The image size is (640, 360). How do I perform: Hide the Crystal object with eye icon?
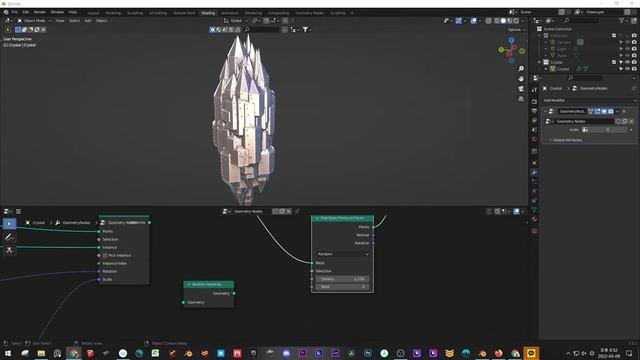tap(628, 69)
